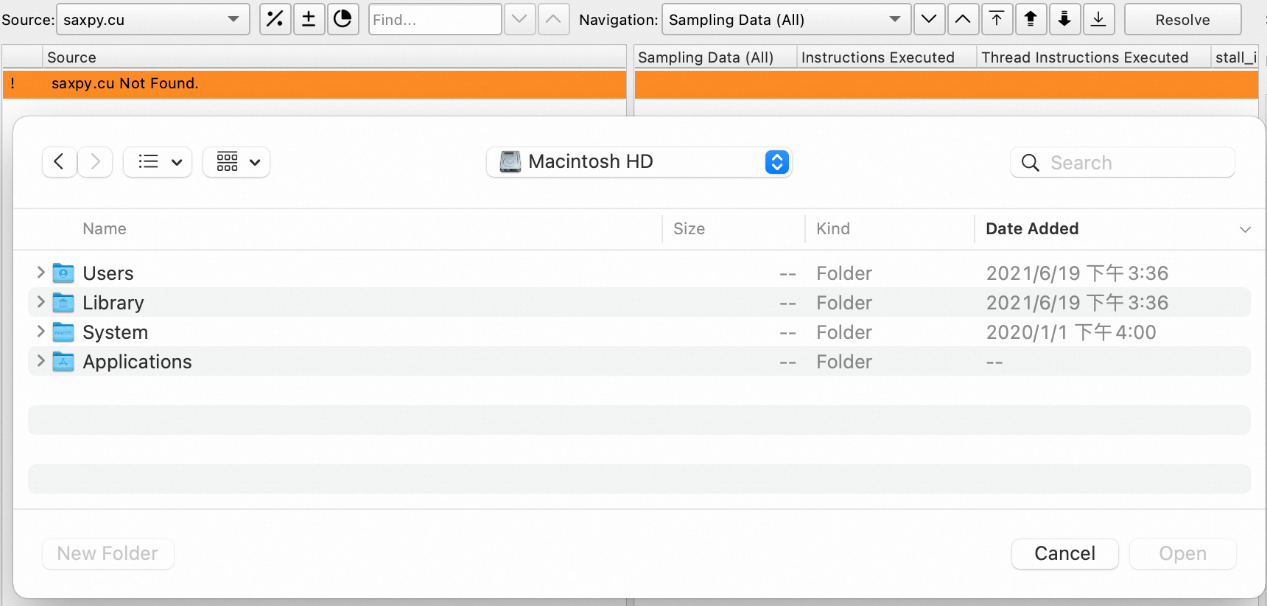Sort by the Date Added column header
Screen dimensions: 1267x606
pyautogui.click(x=1032, y=229)
